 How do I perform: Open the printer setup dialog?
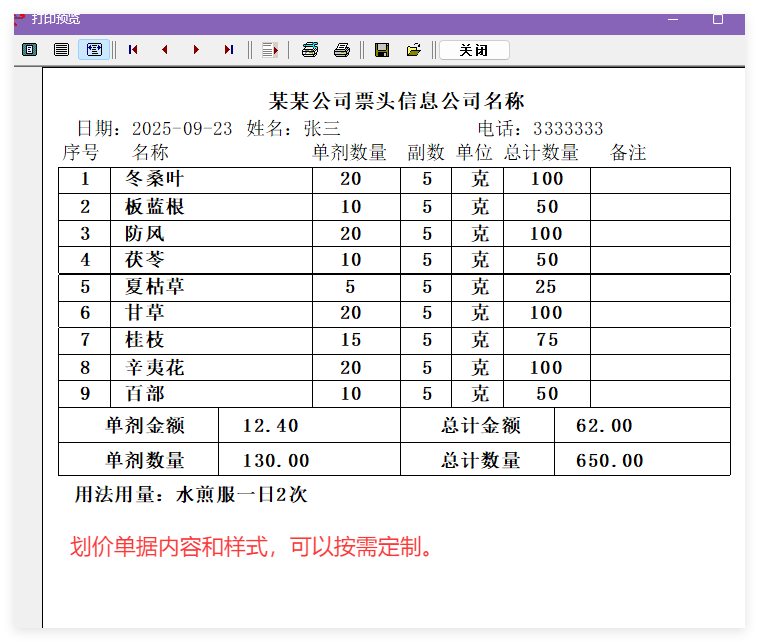310,49
